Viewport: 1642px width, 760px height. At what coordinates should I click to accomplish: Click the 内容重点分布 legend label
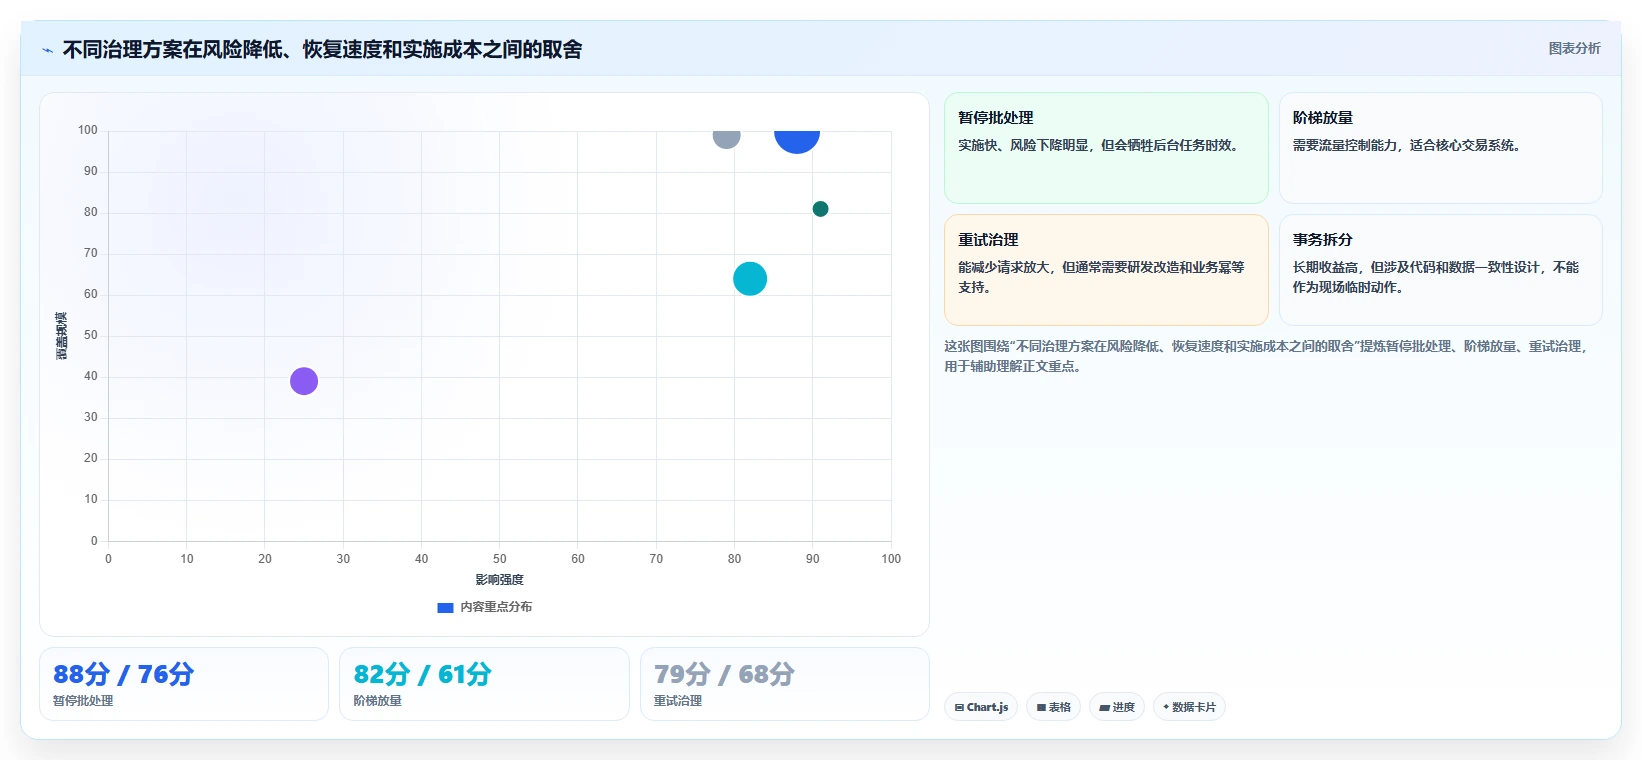(496, 607)
